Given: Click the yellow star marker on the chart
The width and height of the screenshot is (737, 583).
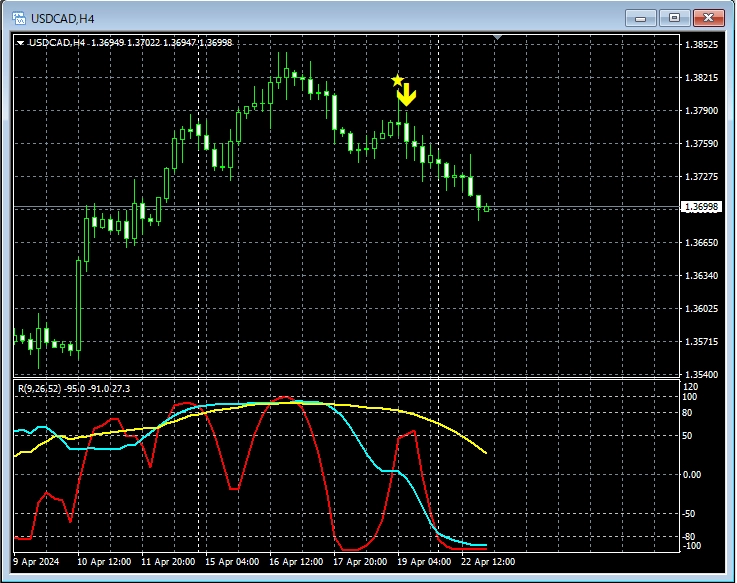Looking at the screenshot, I should (x=397, y=80).
